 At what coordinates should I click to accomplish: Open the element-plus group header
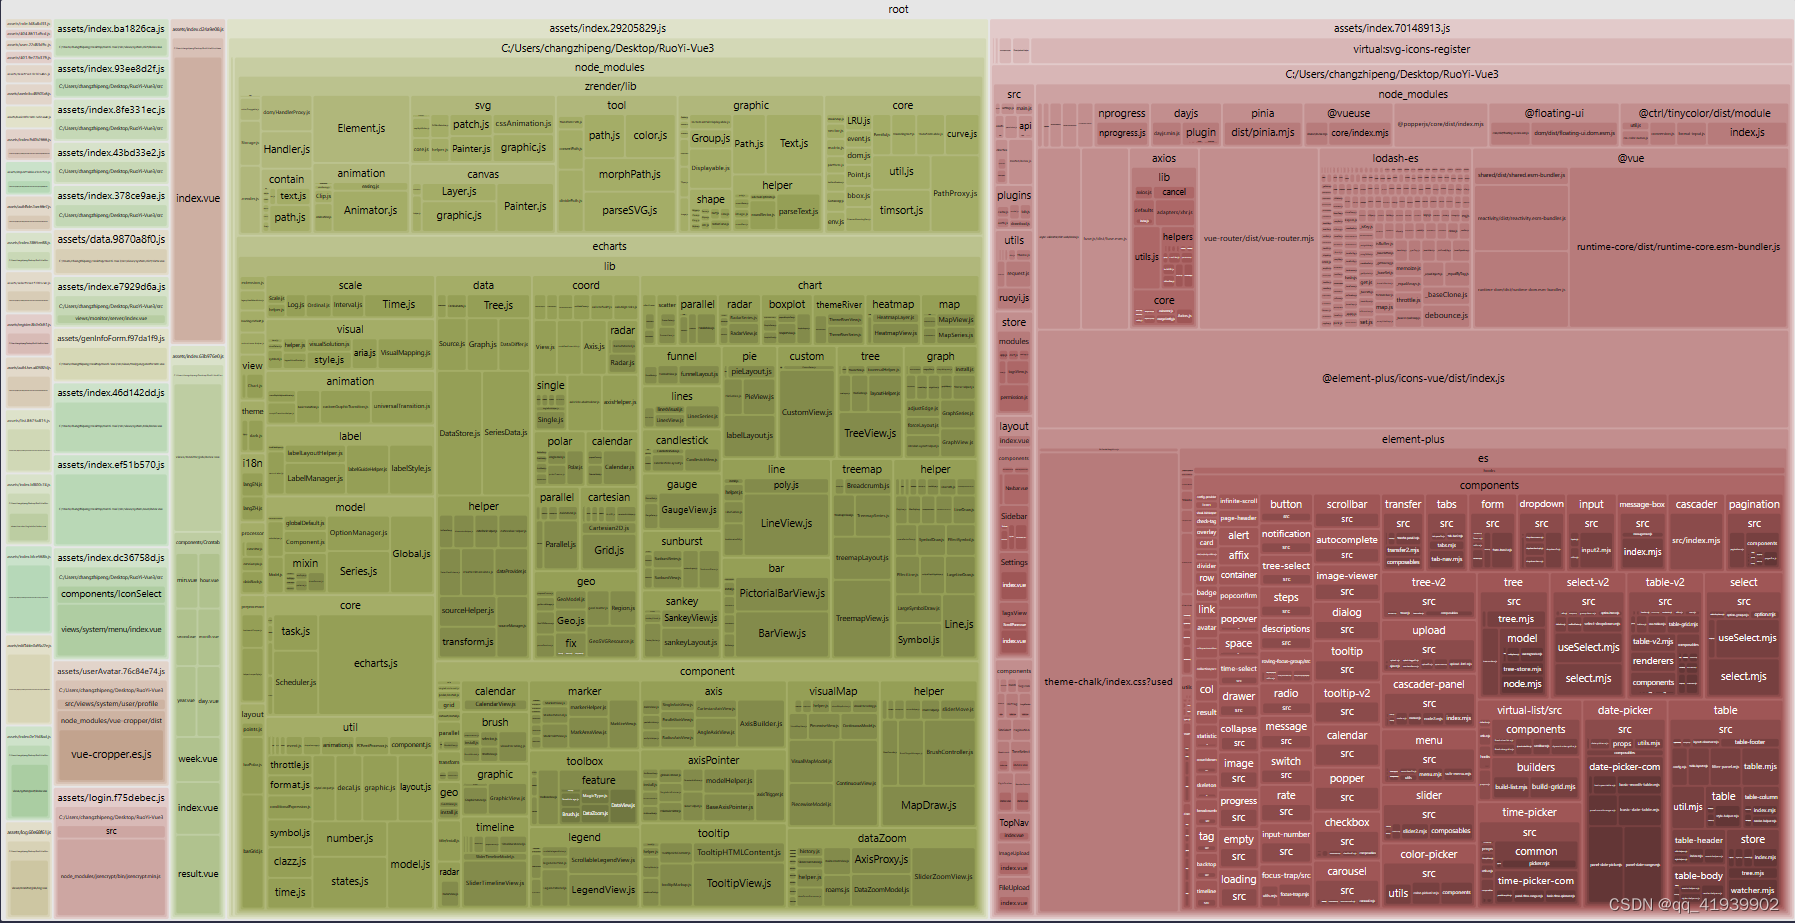click(1412, 439)
